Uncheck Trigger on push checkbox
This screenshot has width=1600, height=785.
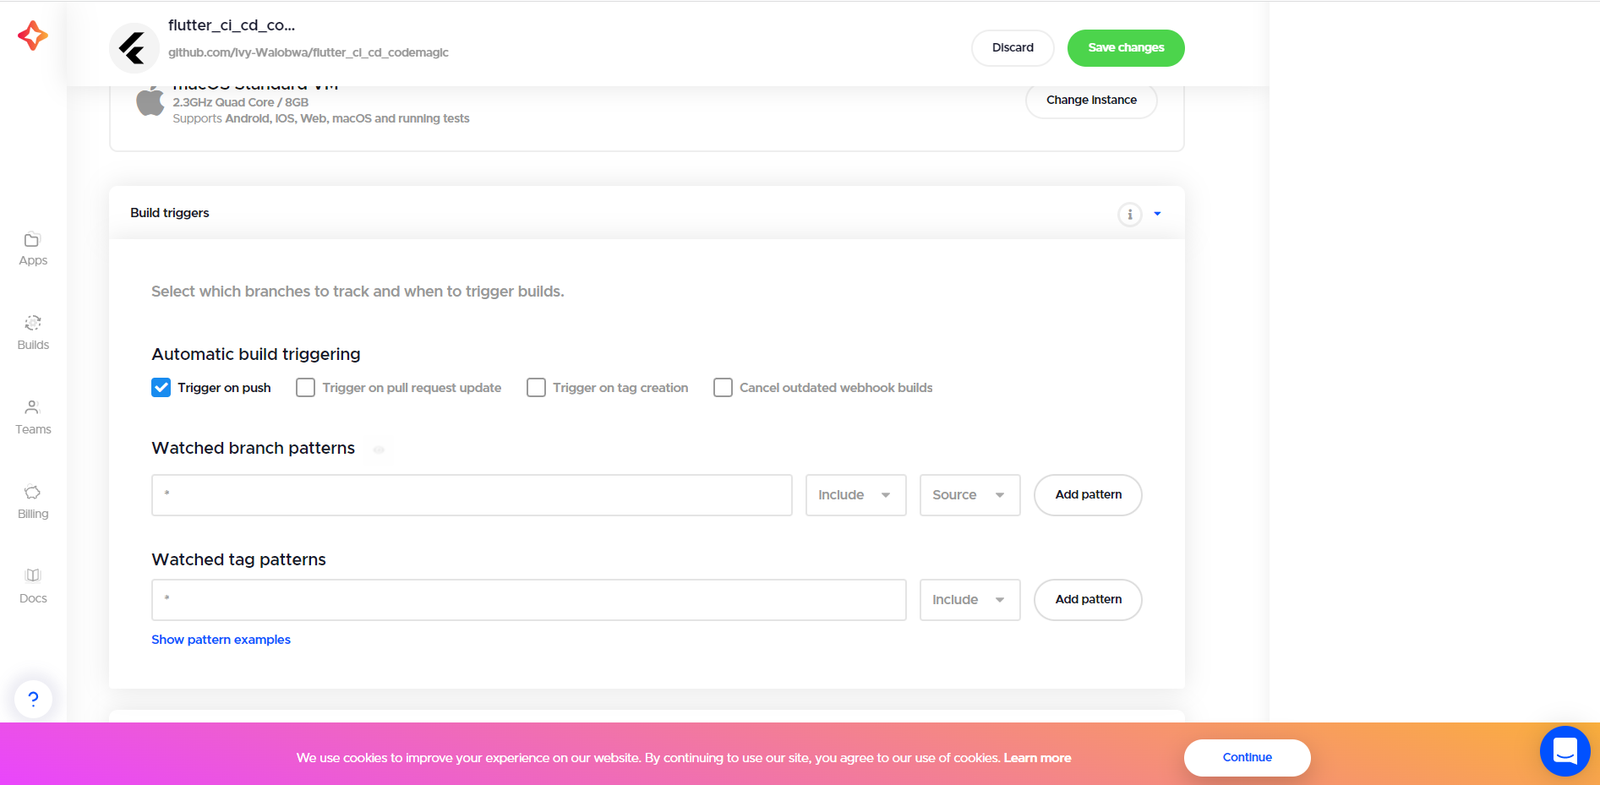click(x=161, y=388)
